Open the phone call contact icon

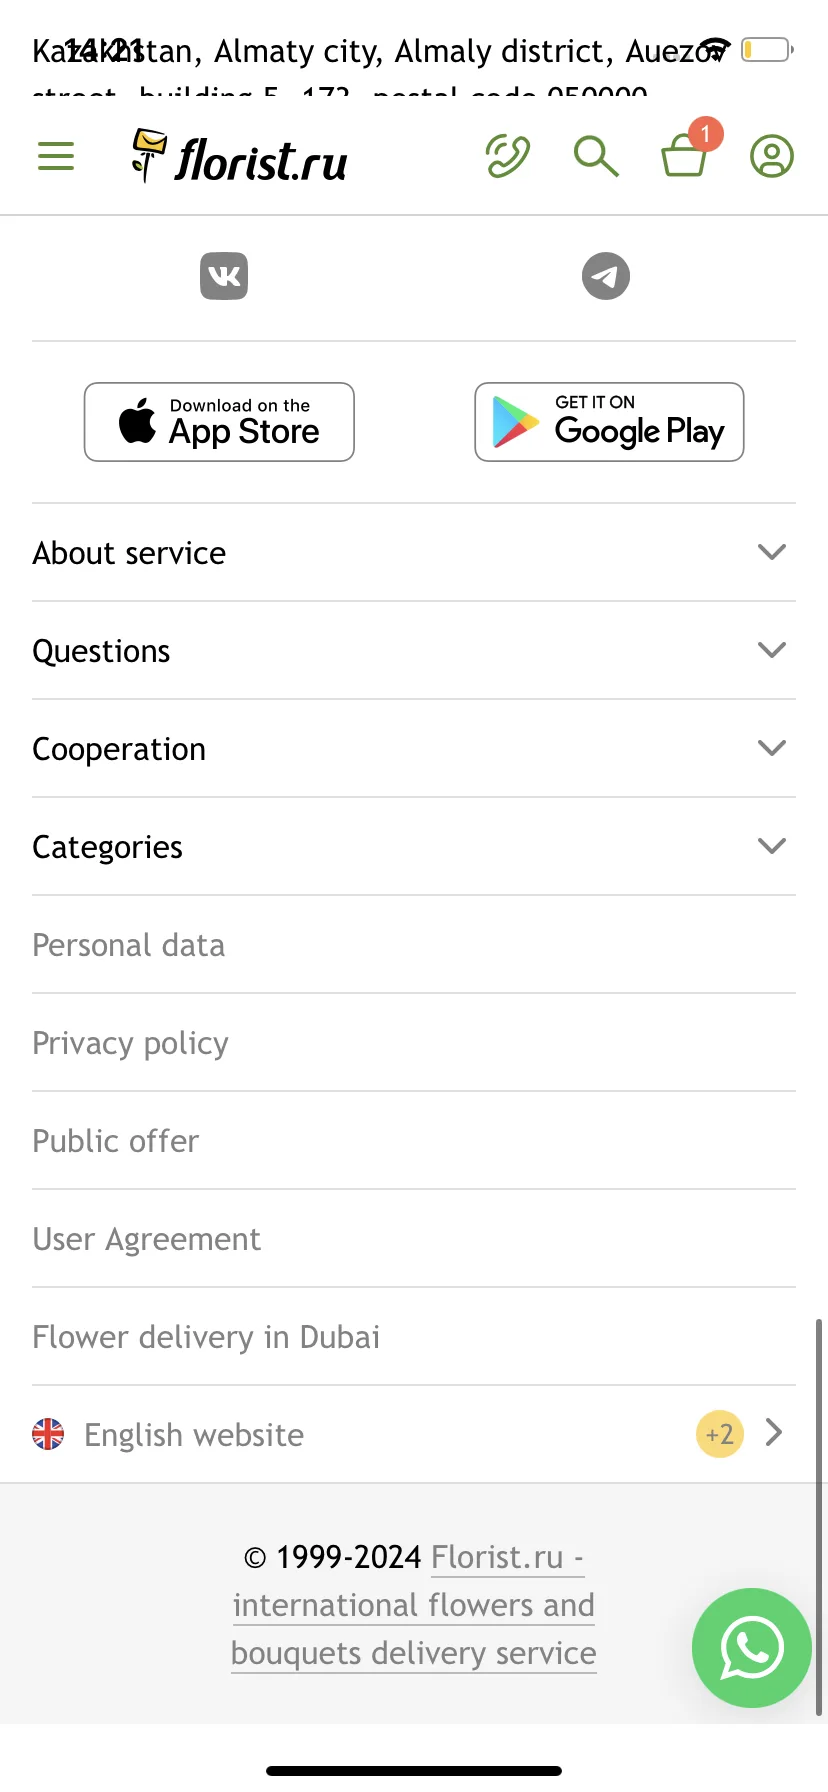click(508, 156)
